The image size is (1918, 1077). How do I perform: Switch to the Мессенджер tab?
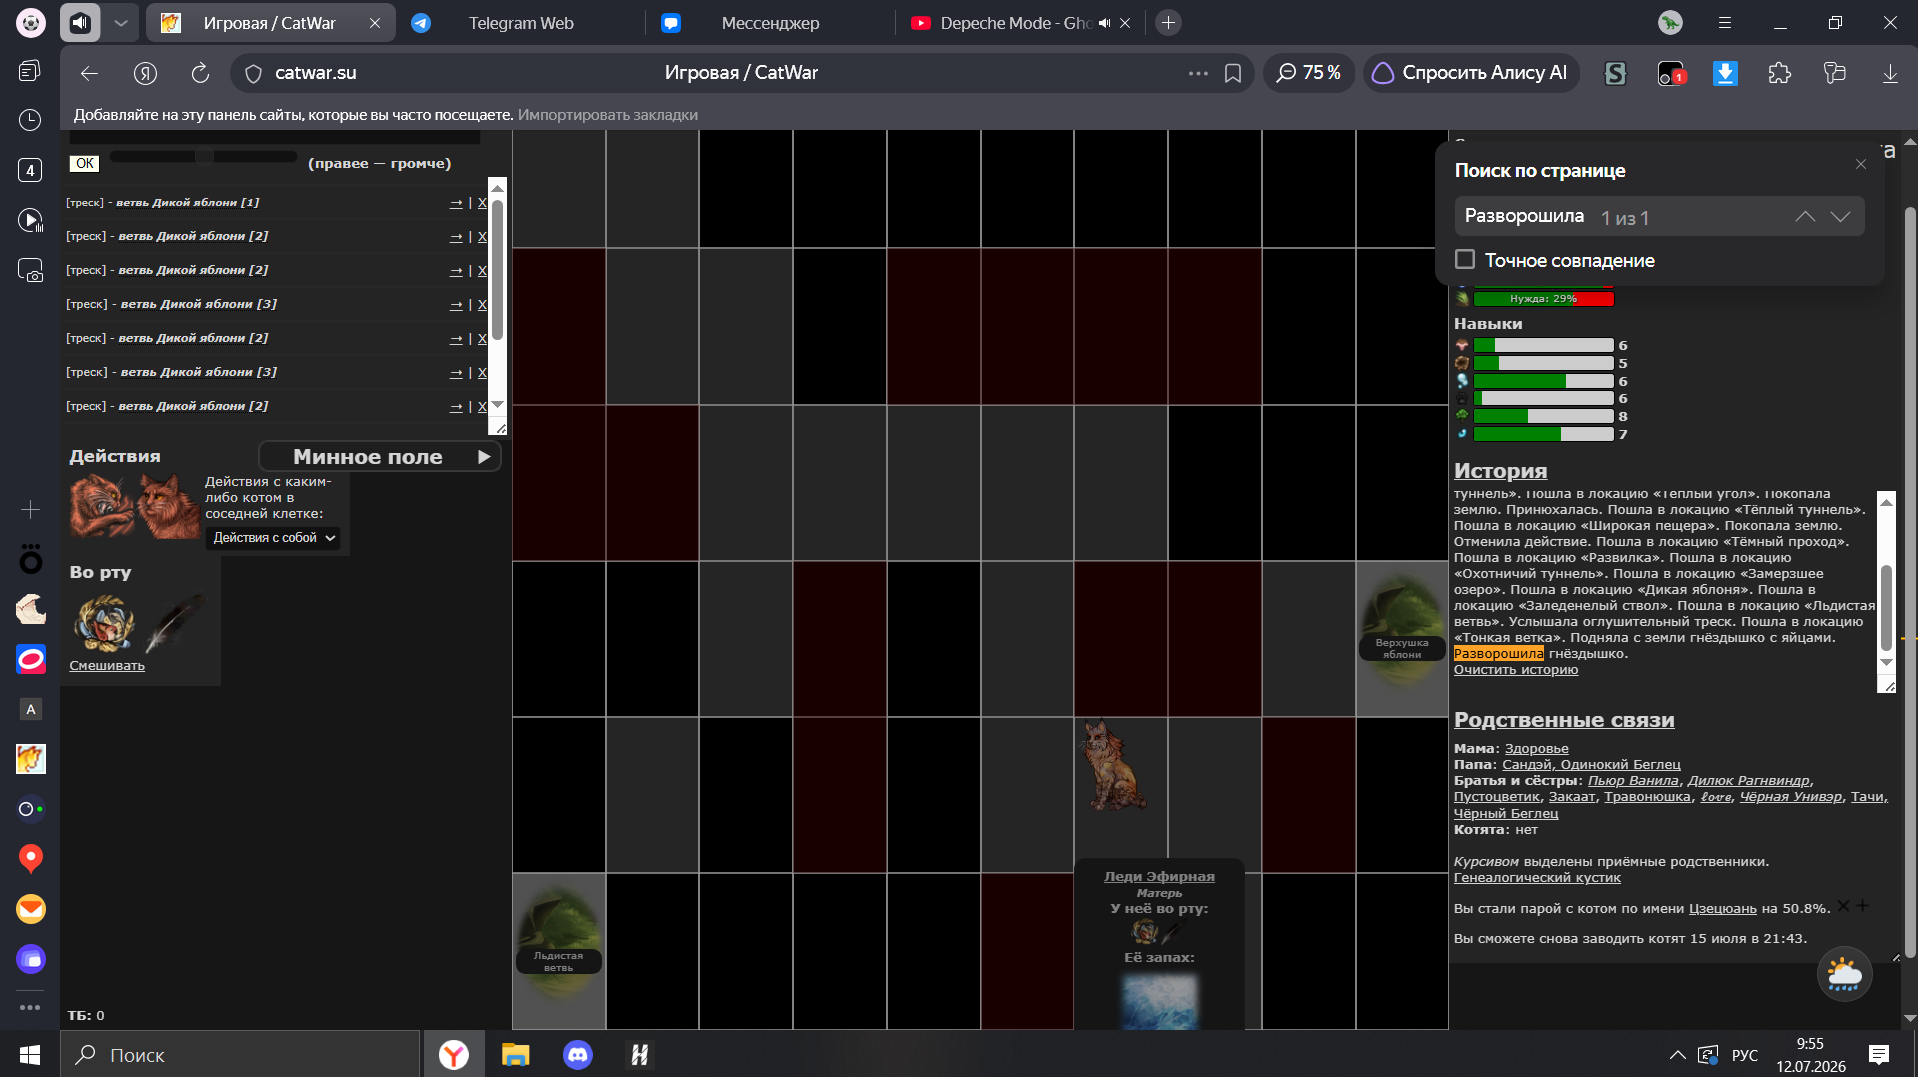pyautogui.click(x=770, y=23)
